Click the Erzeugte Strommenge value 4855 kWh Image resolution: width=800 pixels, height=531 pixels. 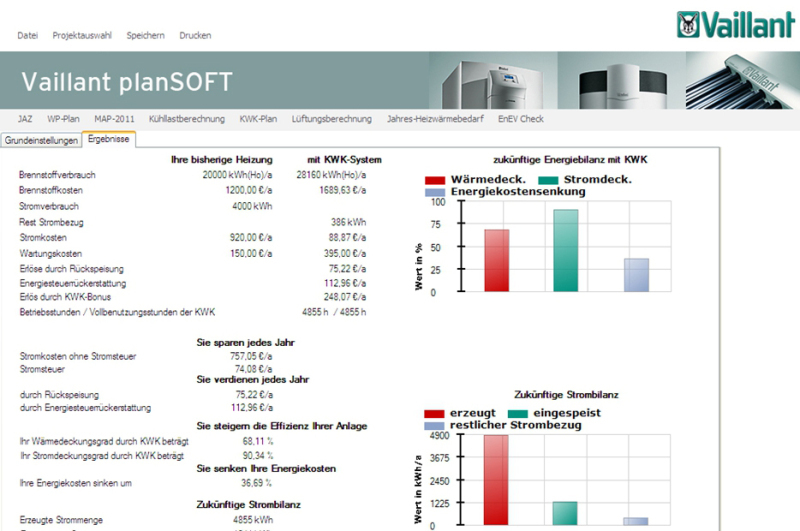(253, 520)
